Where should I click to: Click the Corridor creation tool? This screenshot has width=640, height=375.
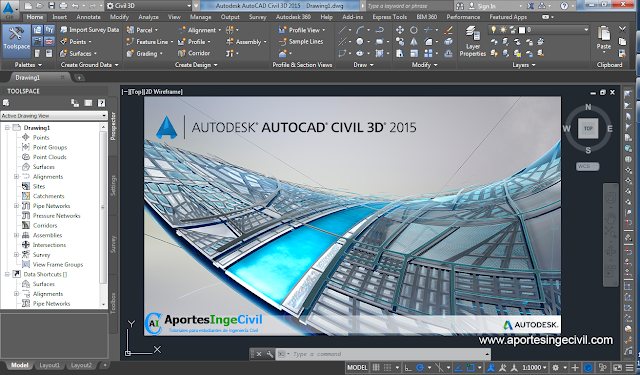point(194,53)
